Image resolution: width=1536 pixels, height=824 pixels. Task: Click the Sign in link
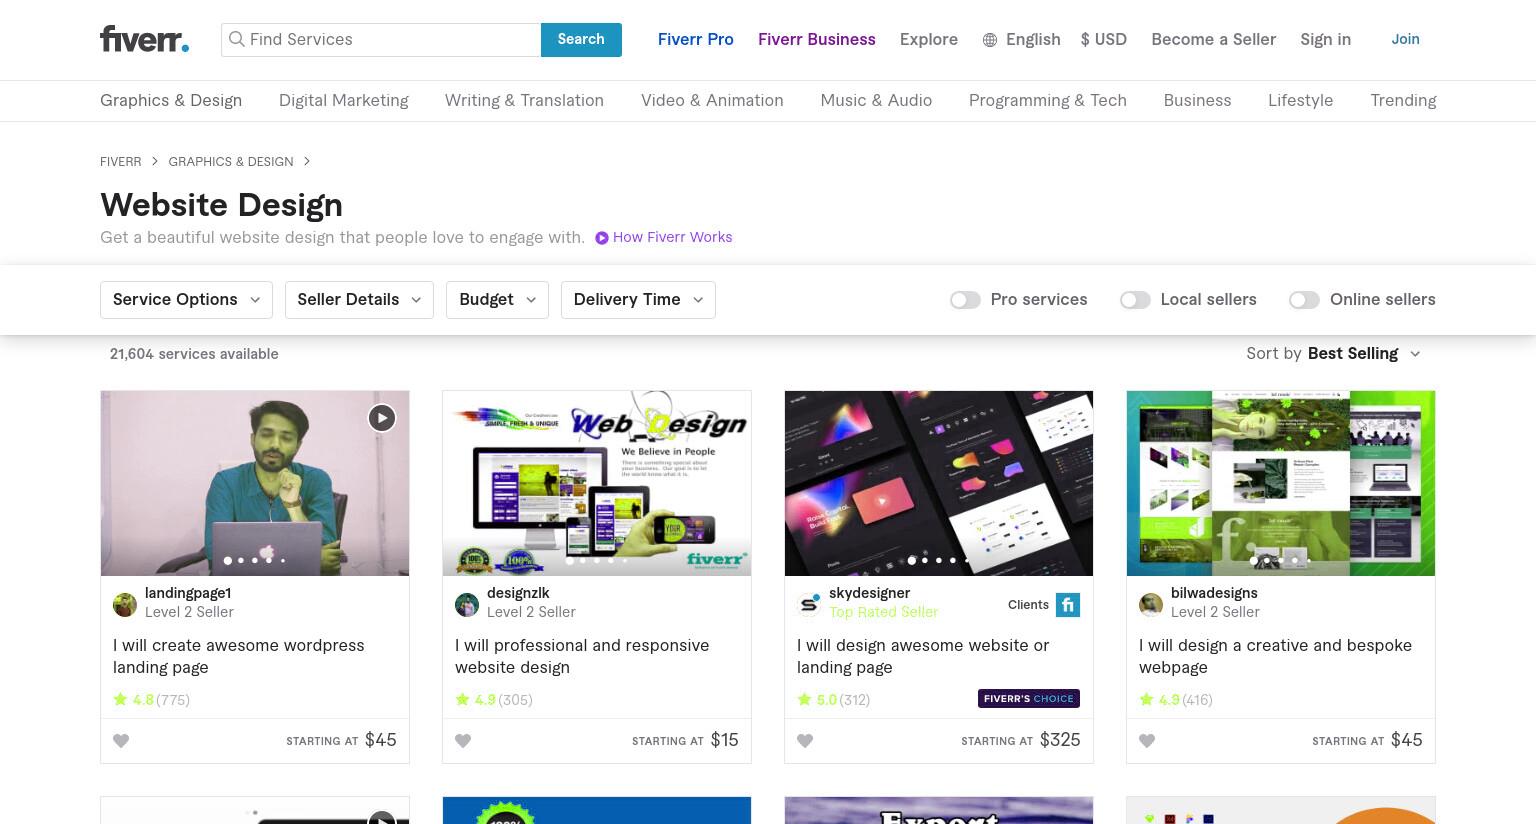pyautogui.click(x=1325, y=39)
